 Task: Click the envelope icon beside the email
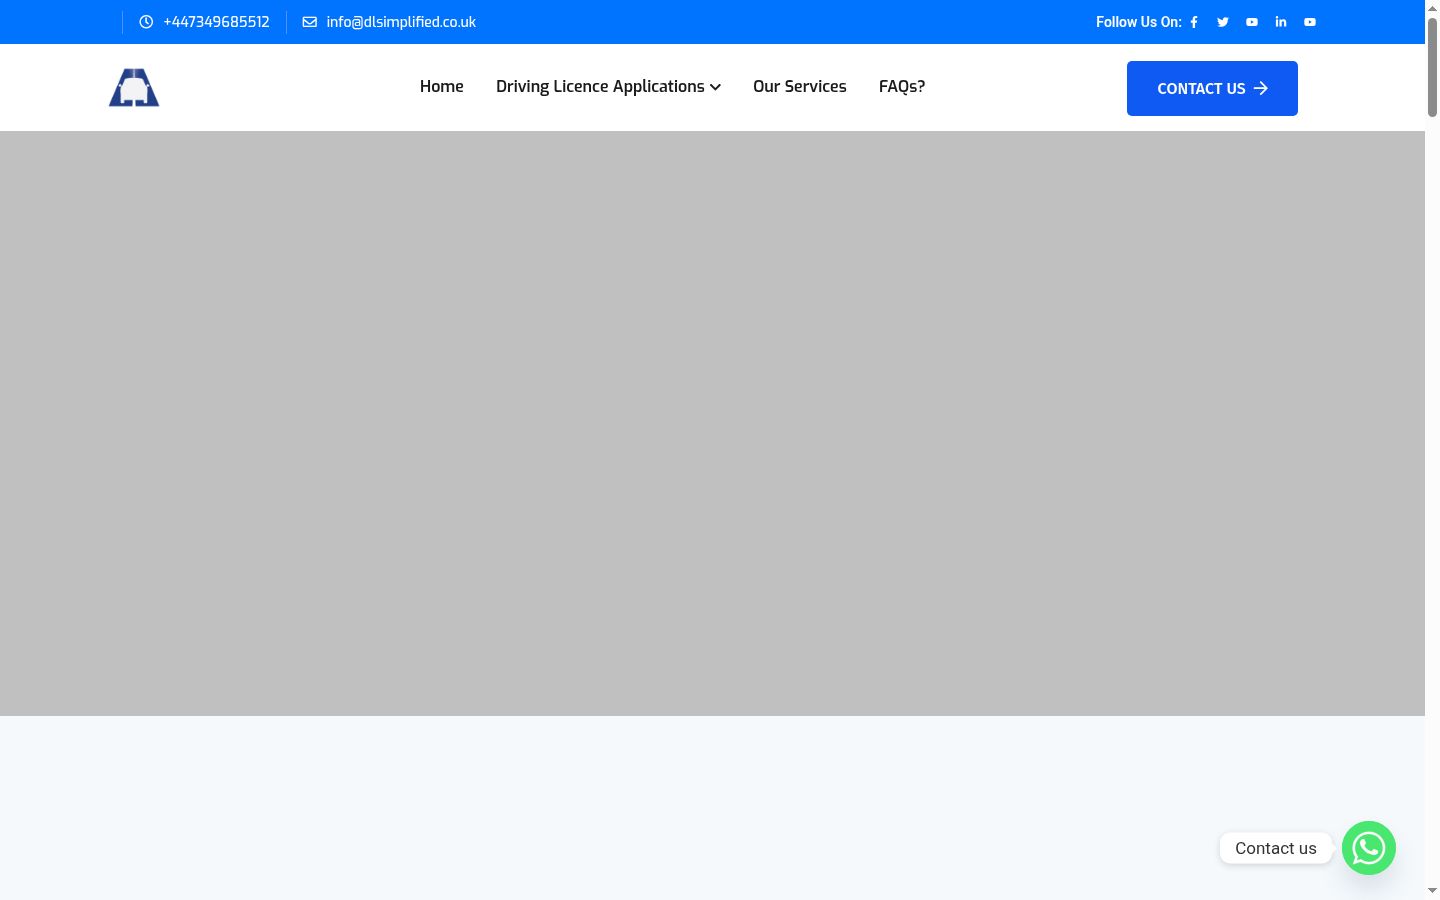click(x=310, y=22)
